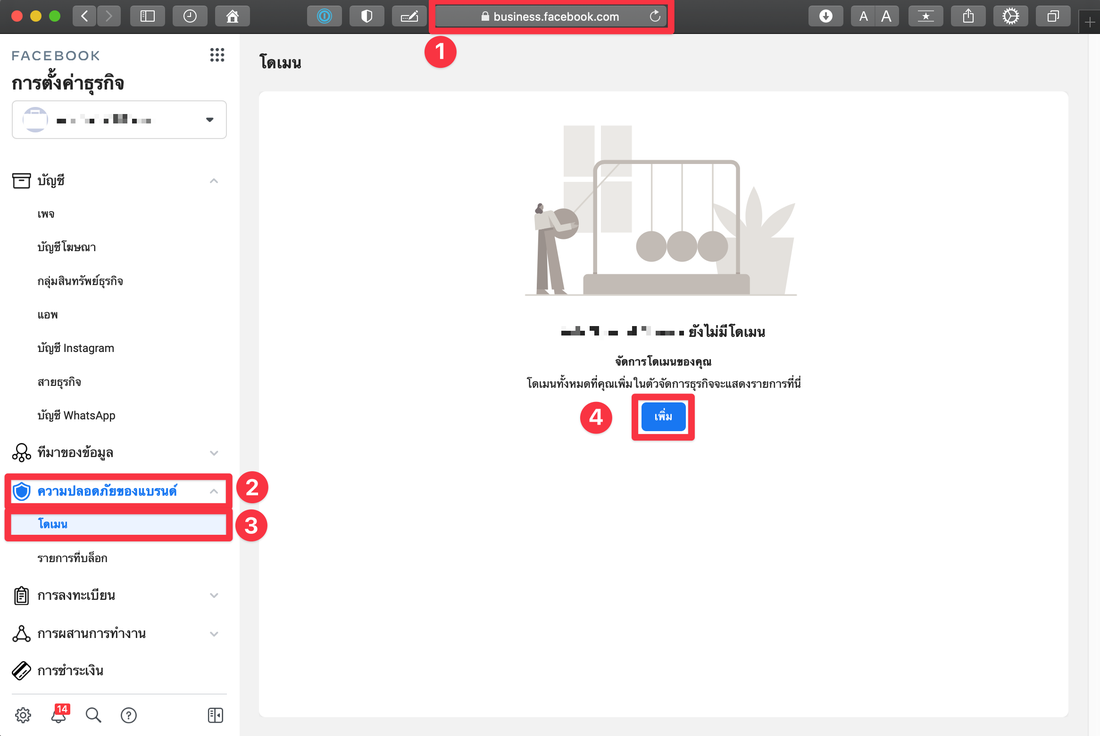
Task: Go back with the browser back arrow
Action: [x=85, y=16]
